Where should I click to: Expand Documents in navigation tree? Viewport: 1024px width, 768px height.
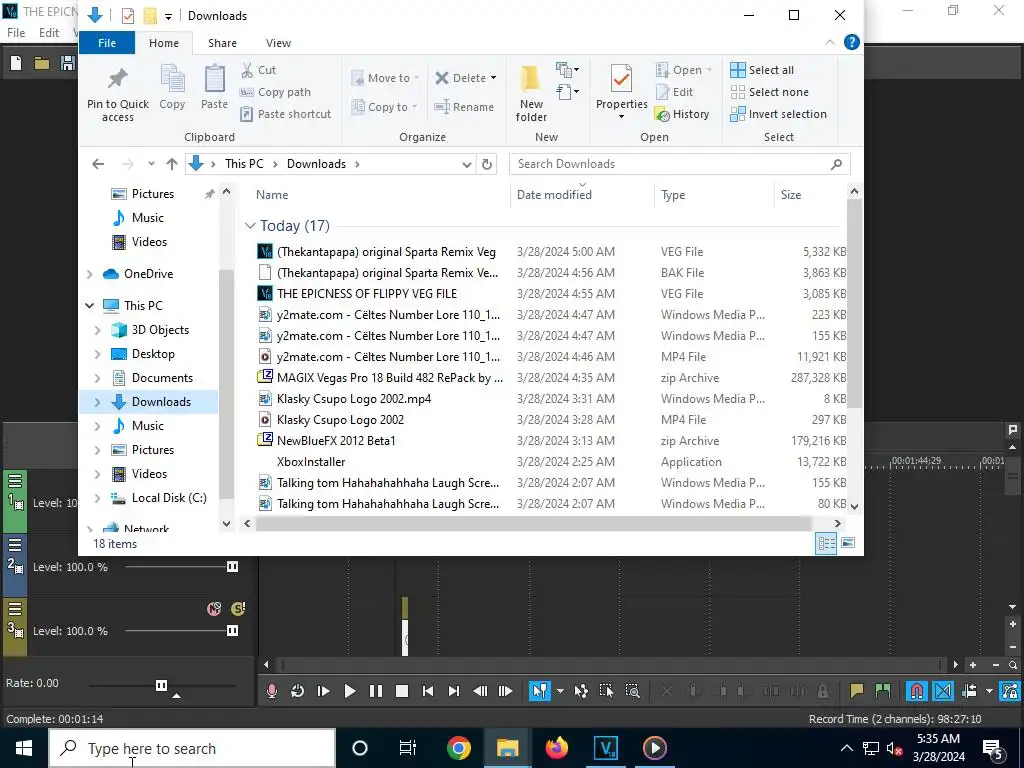[97, 378]
